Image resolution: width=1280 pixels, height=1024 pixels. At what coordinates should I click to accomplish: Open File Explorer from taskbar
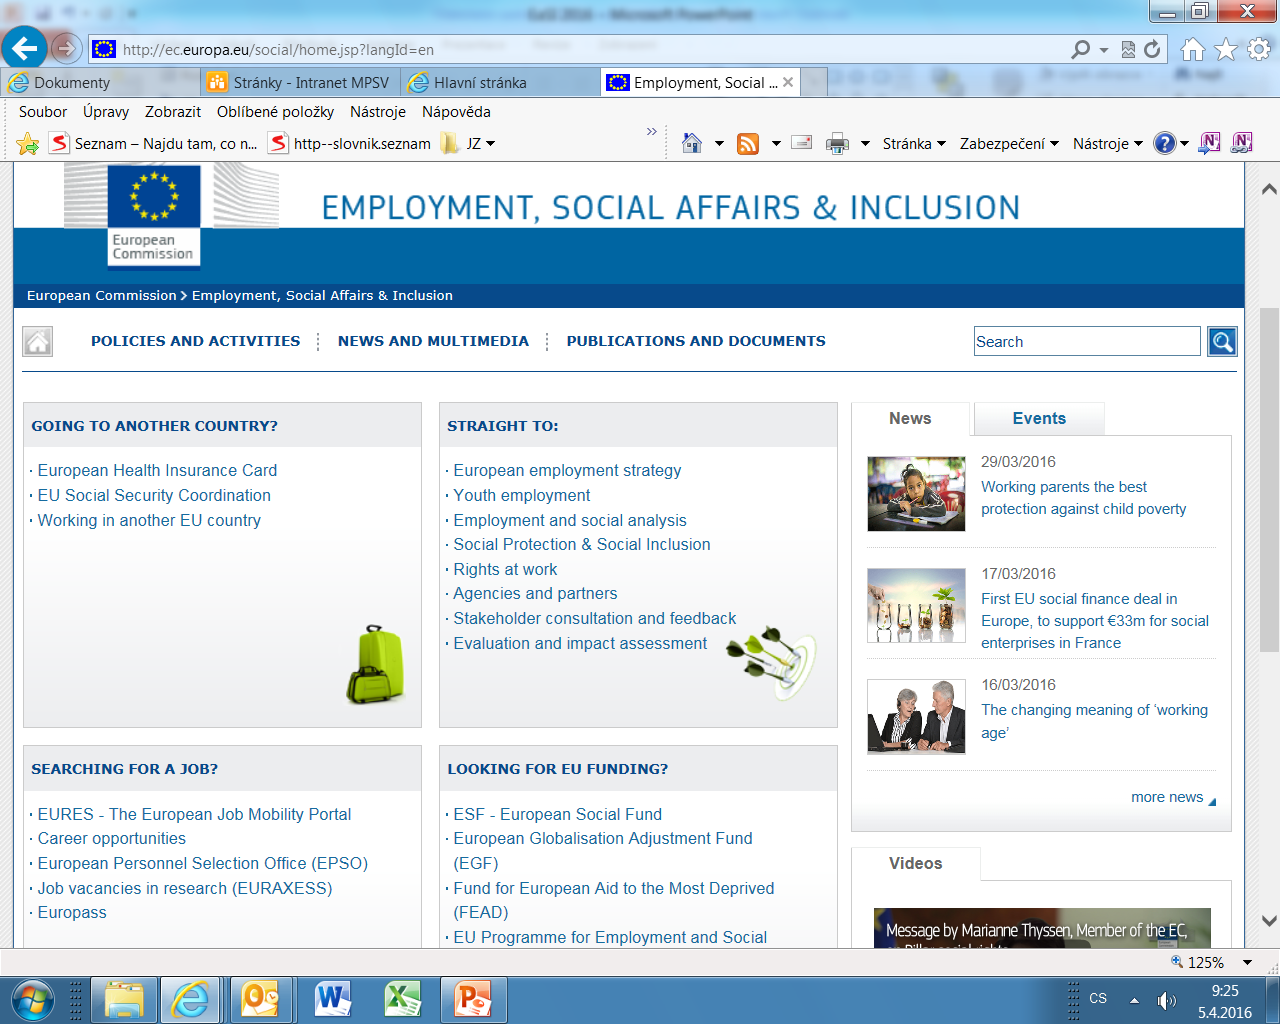125,1000
